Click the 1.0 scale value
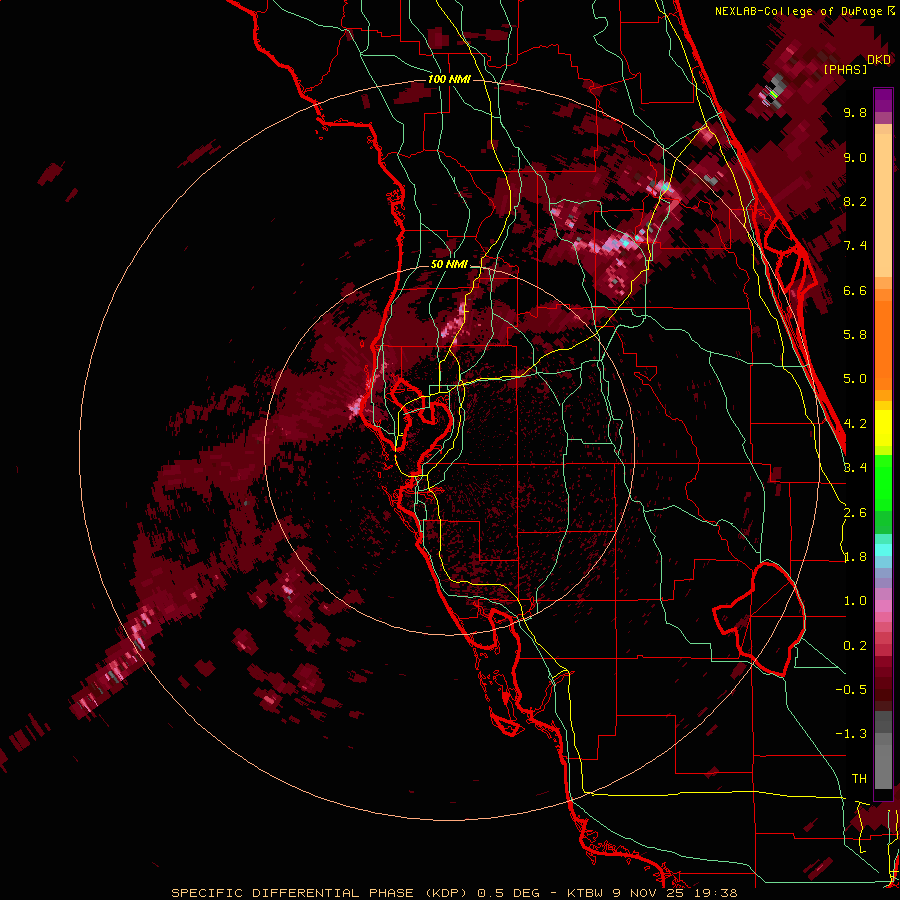 click(855, 601)
